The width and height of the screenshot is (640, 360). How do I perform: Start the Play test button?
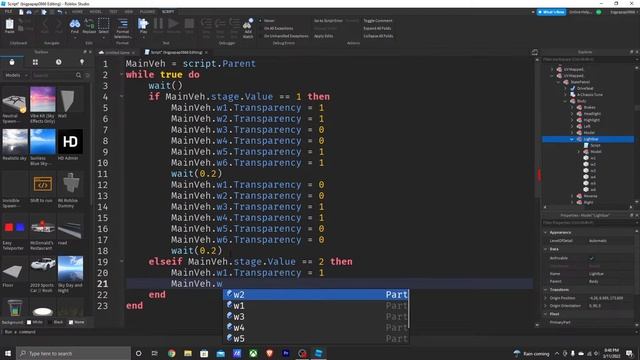click(143, 24)
